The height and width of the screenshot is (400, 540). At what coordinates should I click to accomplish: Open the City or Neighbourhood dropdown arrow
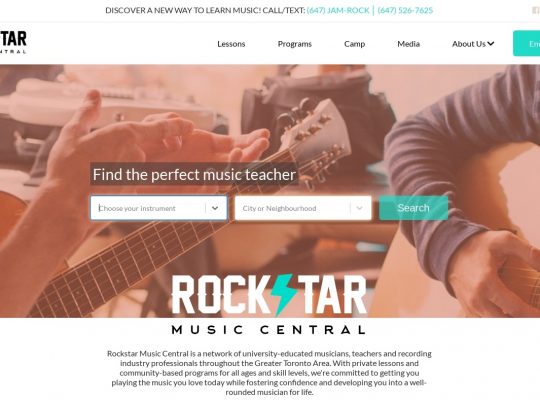(359, 208)
